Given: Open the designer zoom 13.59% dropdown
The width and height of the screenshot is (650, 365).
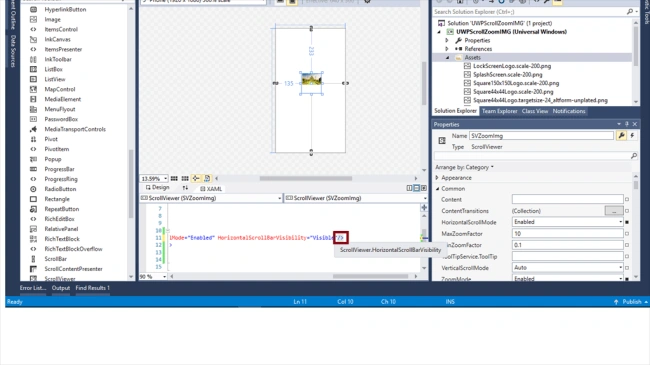Looking at the screenshot, I should tap(165, 179).
